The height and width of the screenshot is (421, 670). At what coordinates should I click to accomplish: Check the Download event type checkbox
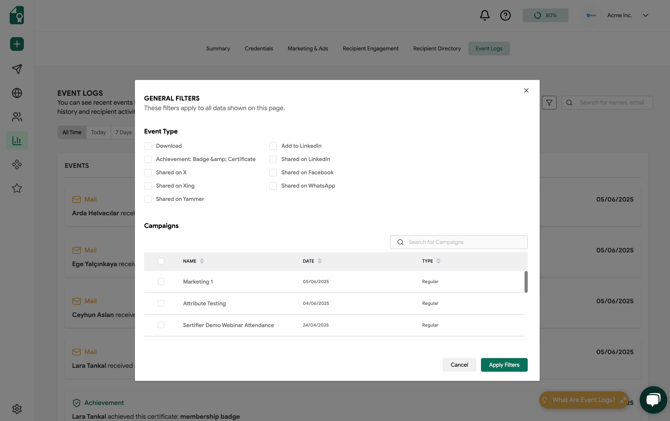(x=148, y=146)
